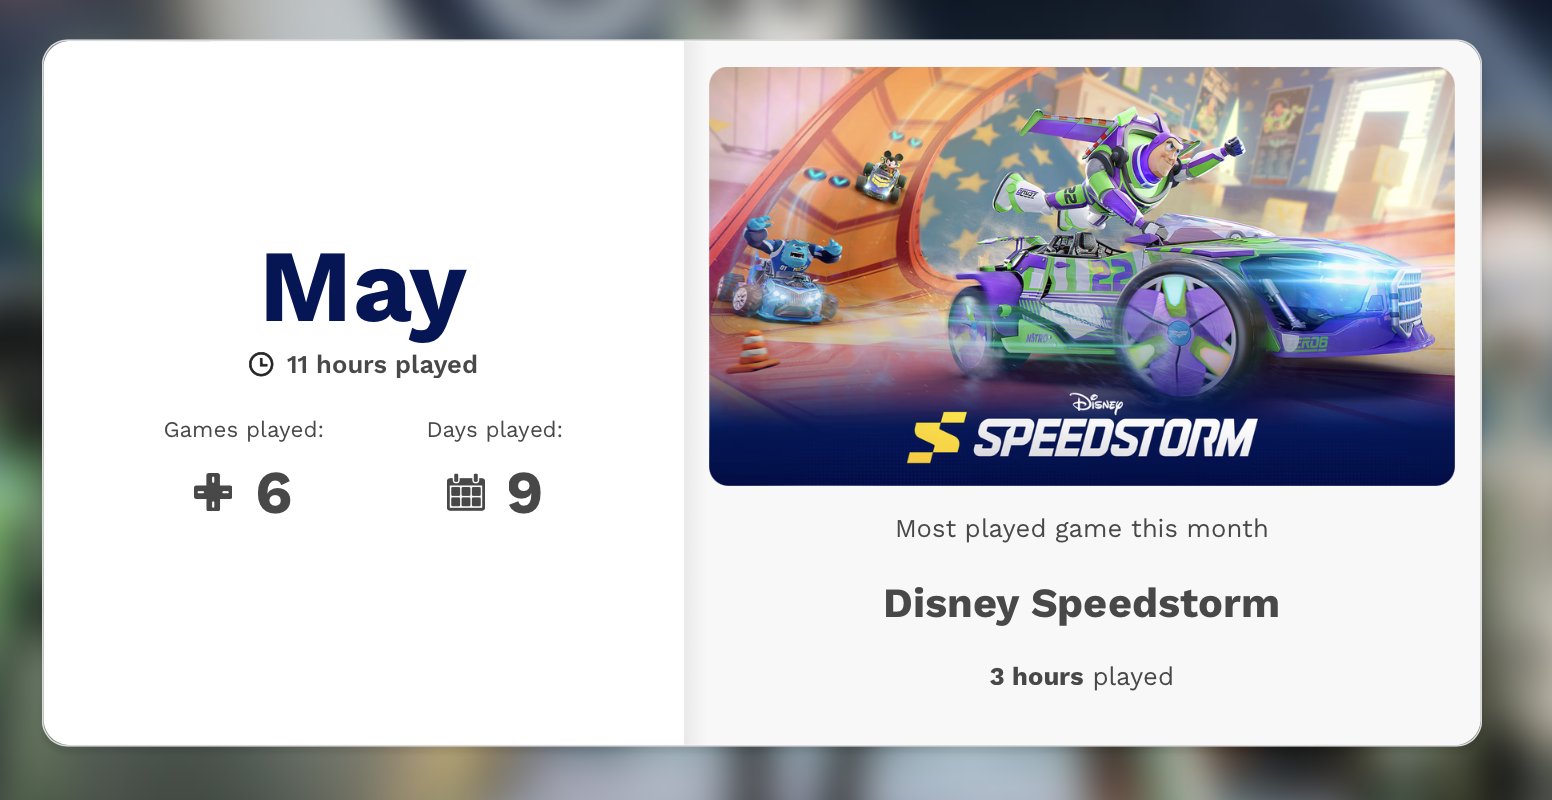Viewport: 1552px width, 800px height.
Task: Click the yellow S Speedstorm logo
Action: tap(936, 438)
